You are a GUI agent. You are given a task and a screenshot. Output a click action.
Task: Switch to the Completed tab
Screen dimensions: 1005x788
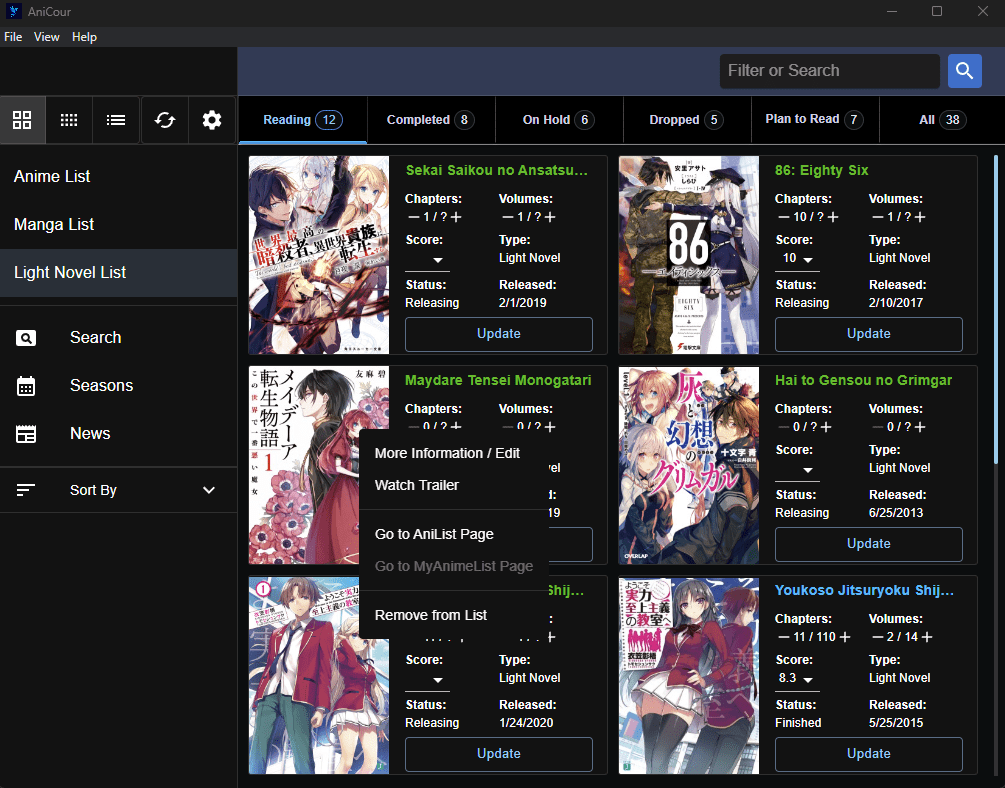431,120
